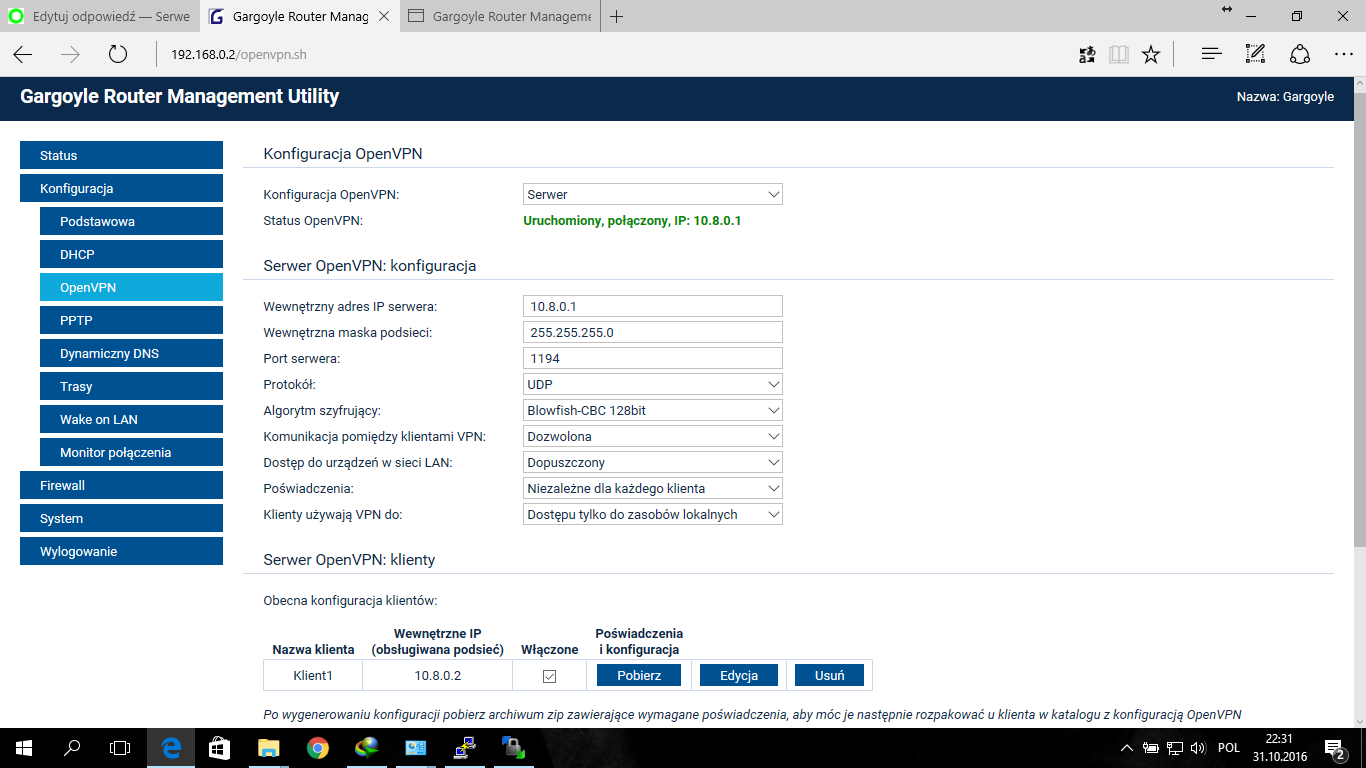The width and height of the screenshot is (1366, 768).
Task: Select the OpenVPN submenu item
Action: tap(131, 287)
